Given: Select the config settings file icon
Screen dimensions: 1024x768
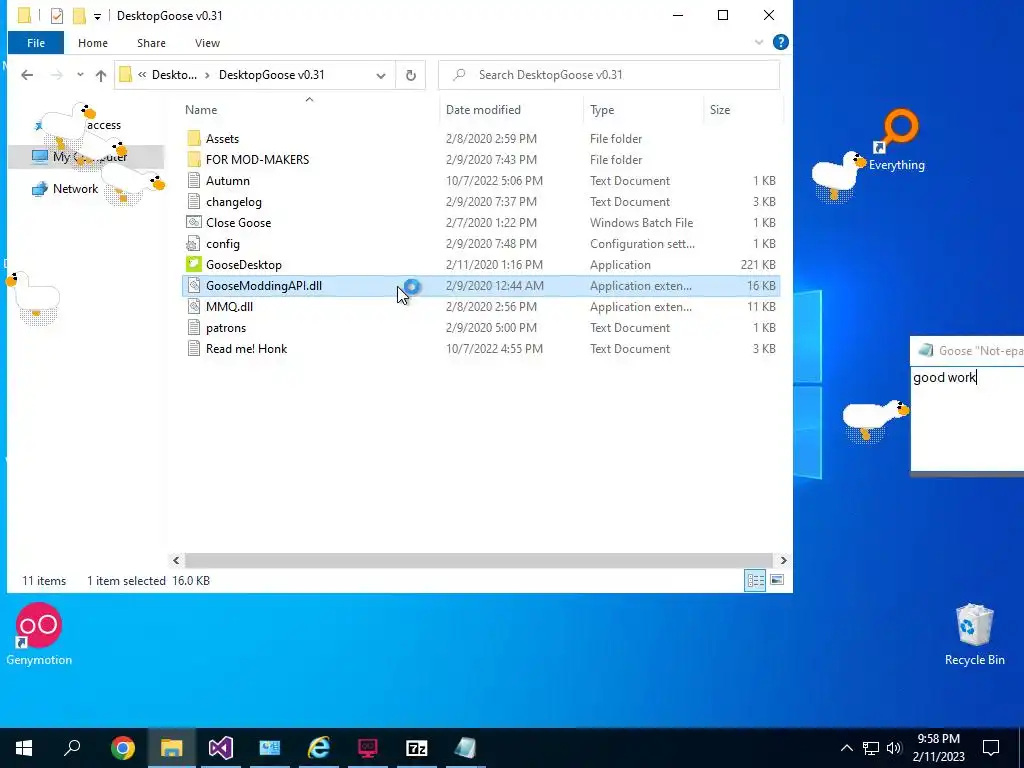Looking at the screenshot, I should (x=194, y=244).
